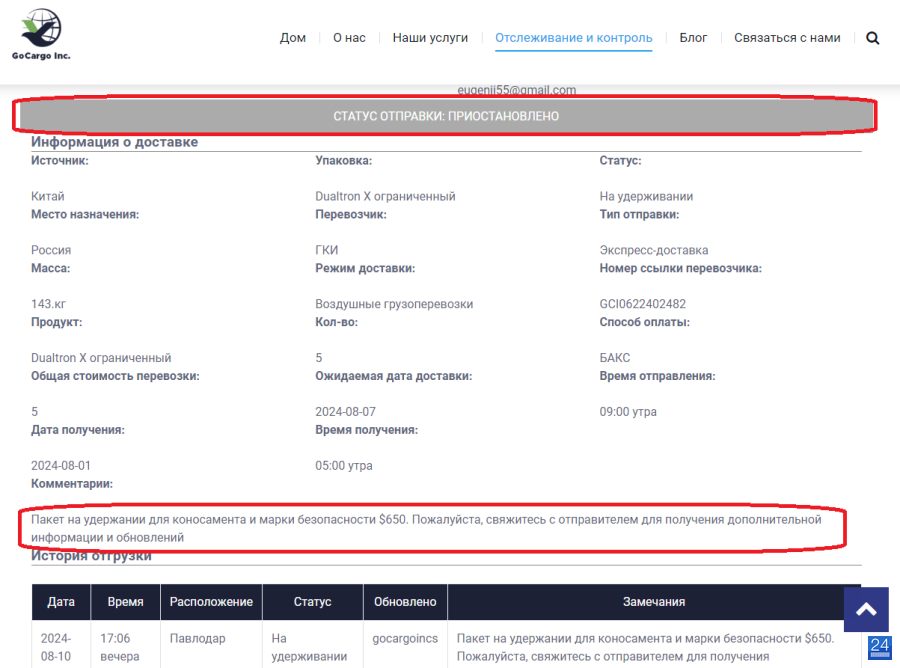900x668 pixels.
Task: Click the Ожидаемая дата доставки label
Action: pos(393,376)
